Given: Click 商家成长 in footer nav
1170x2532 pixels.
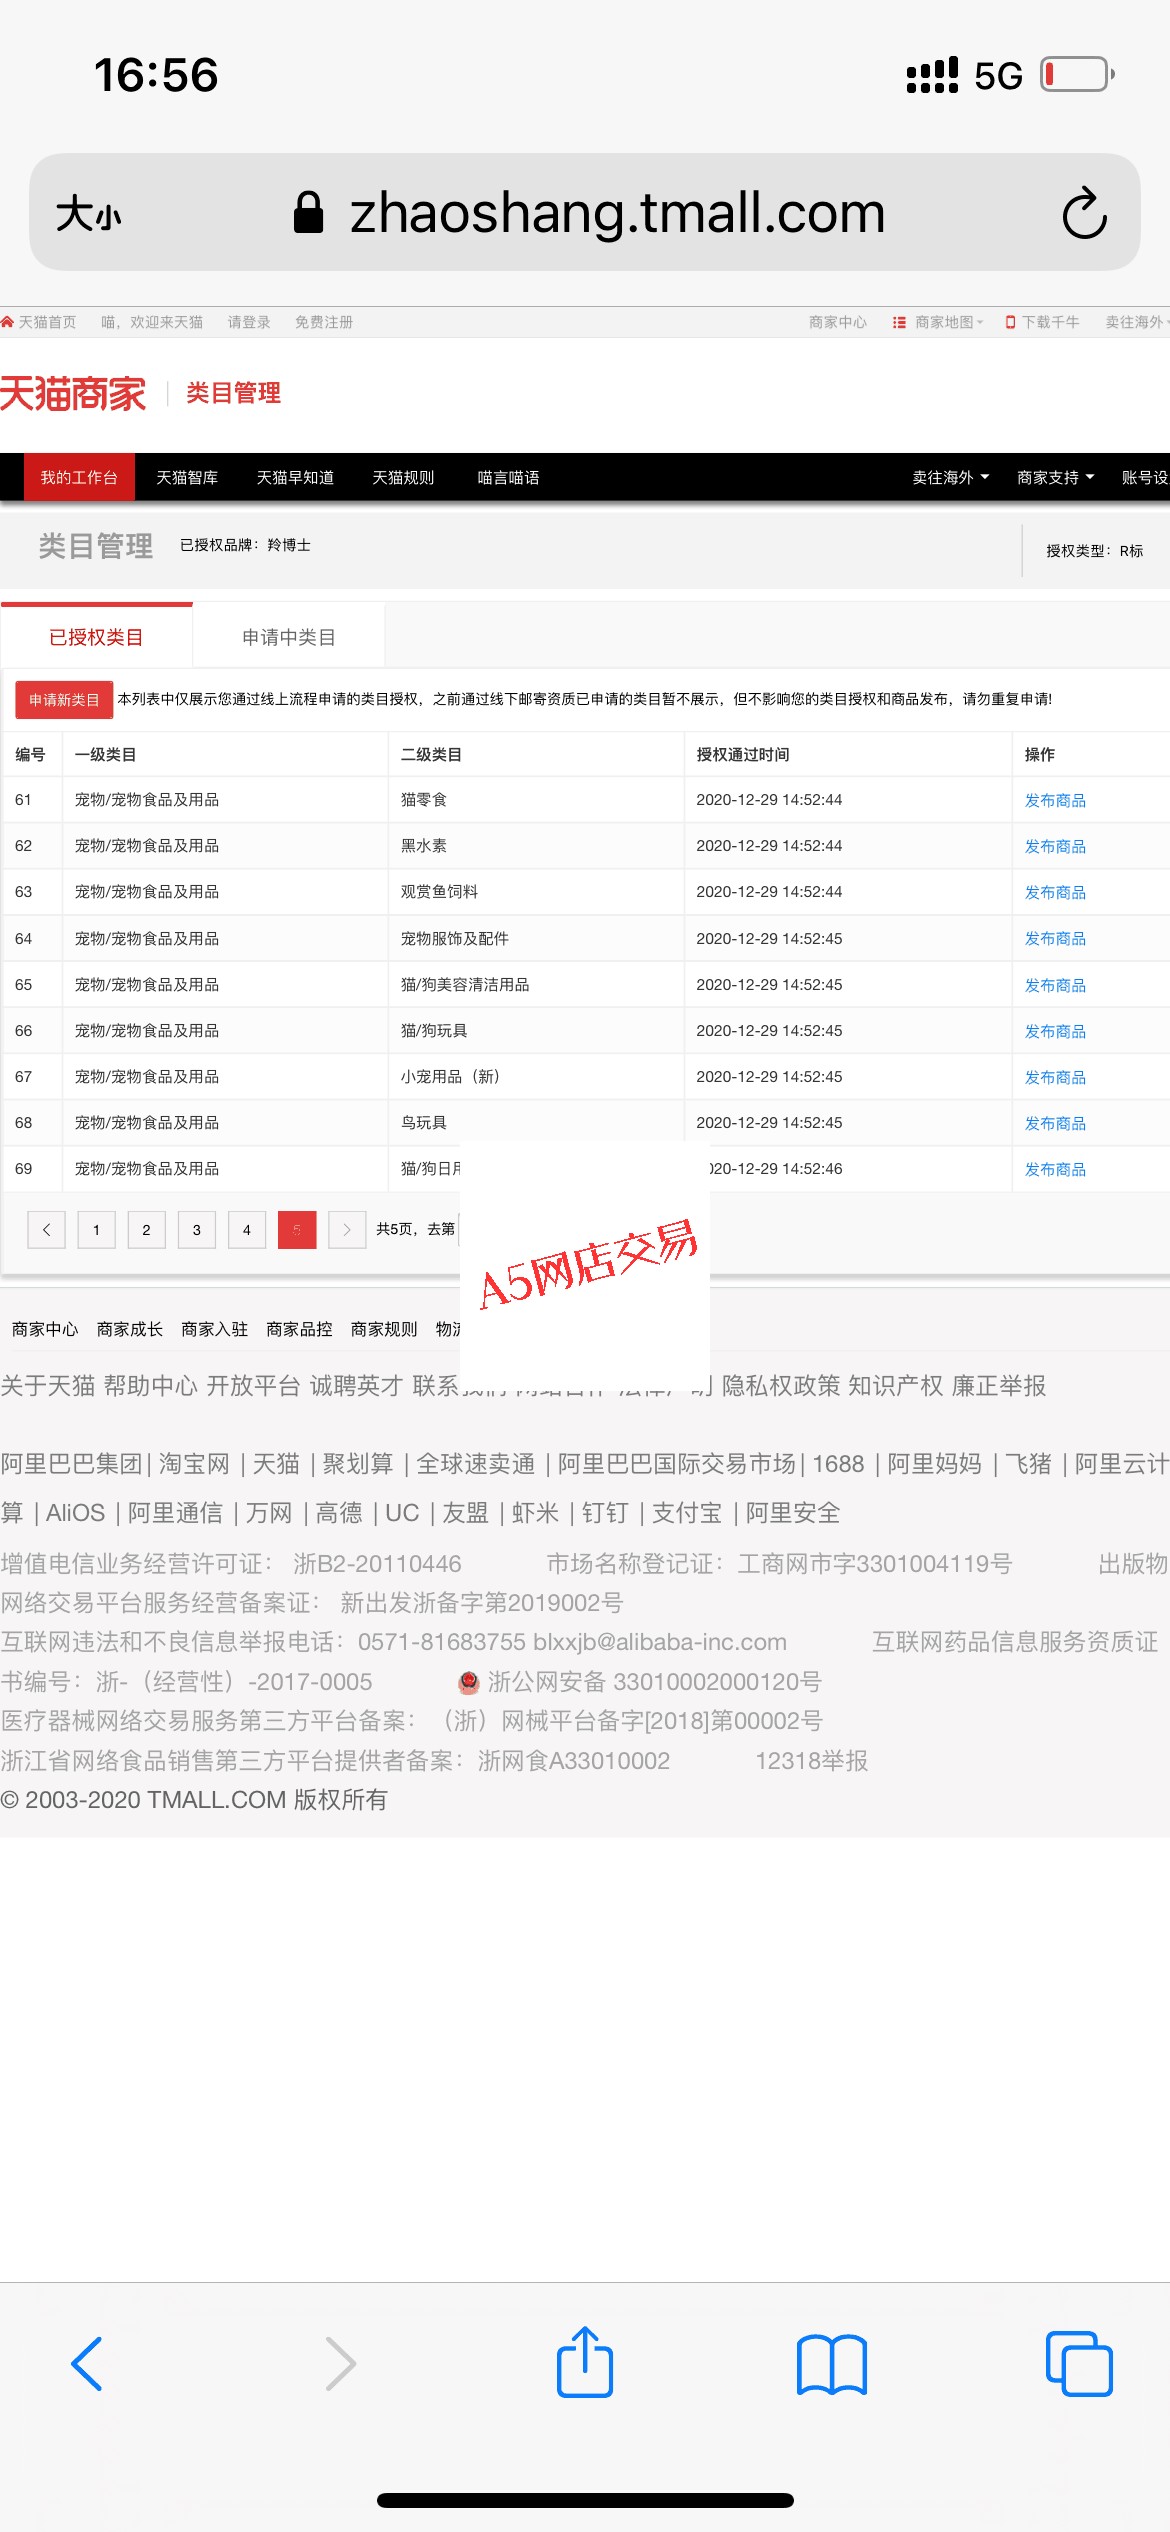Looking at the screenshot, I should coord(130,1329).
